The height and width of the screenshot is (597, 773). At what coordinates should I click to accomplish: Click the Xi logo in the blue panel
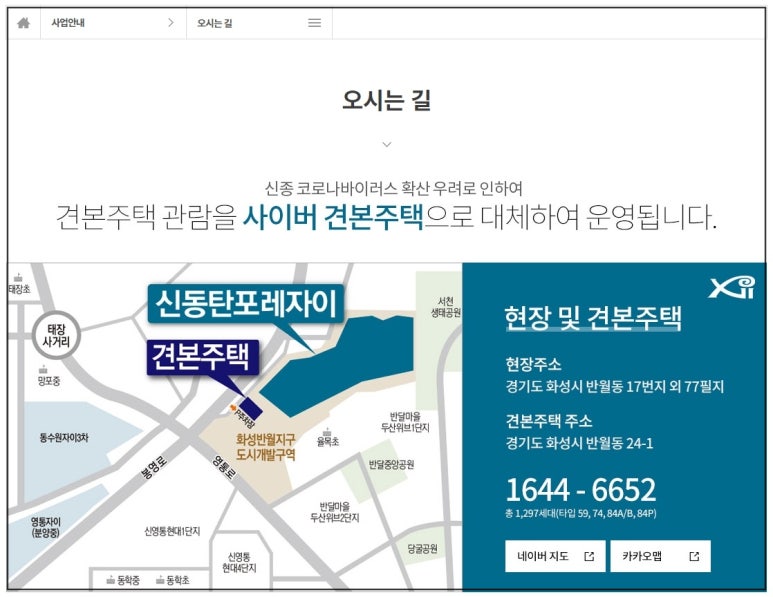coord(732,287)
